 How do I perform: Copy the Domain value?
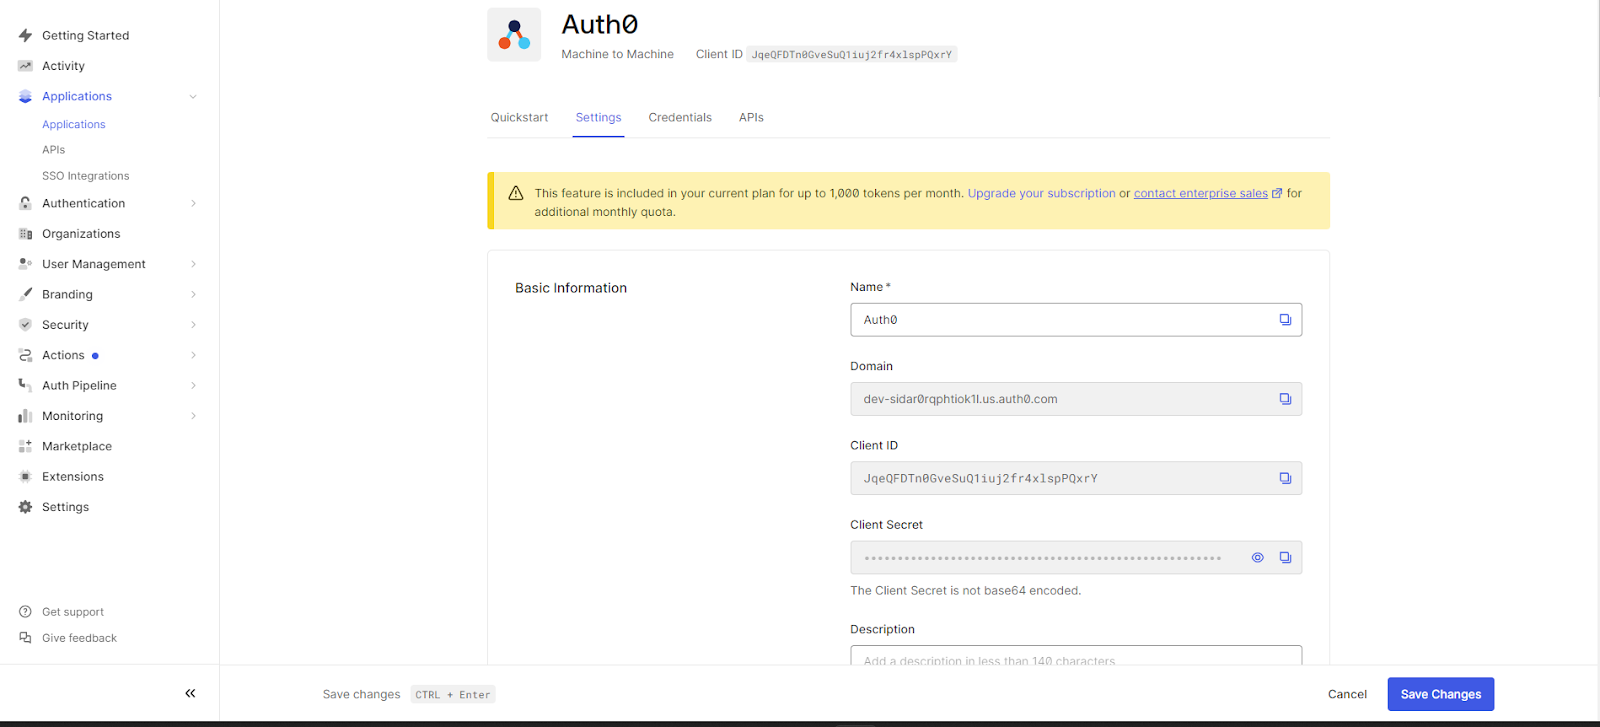(x=1285, y=399)
